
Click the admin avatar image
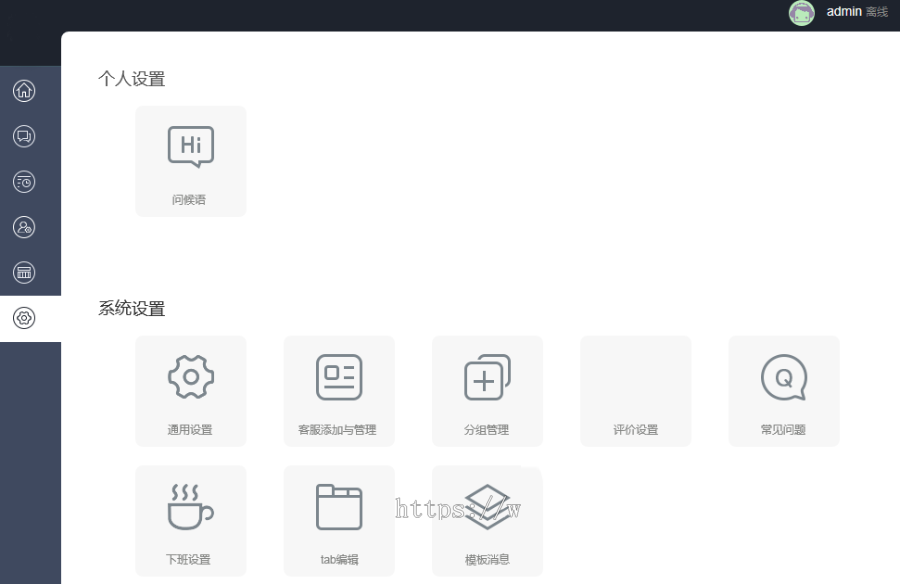tap(802, 13)
